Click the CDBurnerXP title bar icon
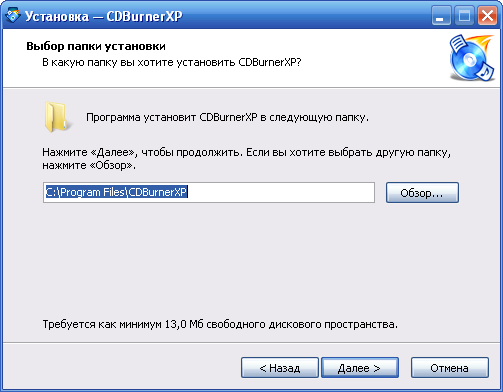Screen dimensions: 503x392 click(x=12, y=16)
